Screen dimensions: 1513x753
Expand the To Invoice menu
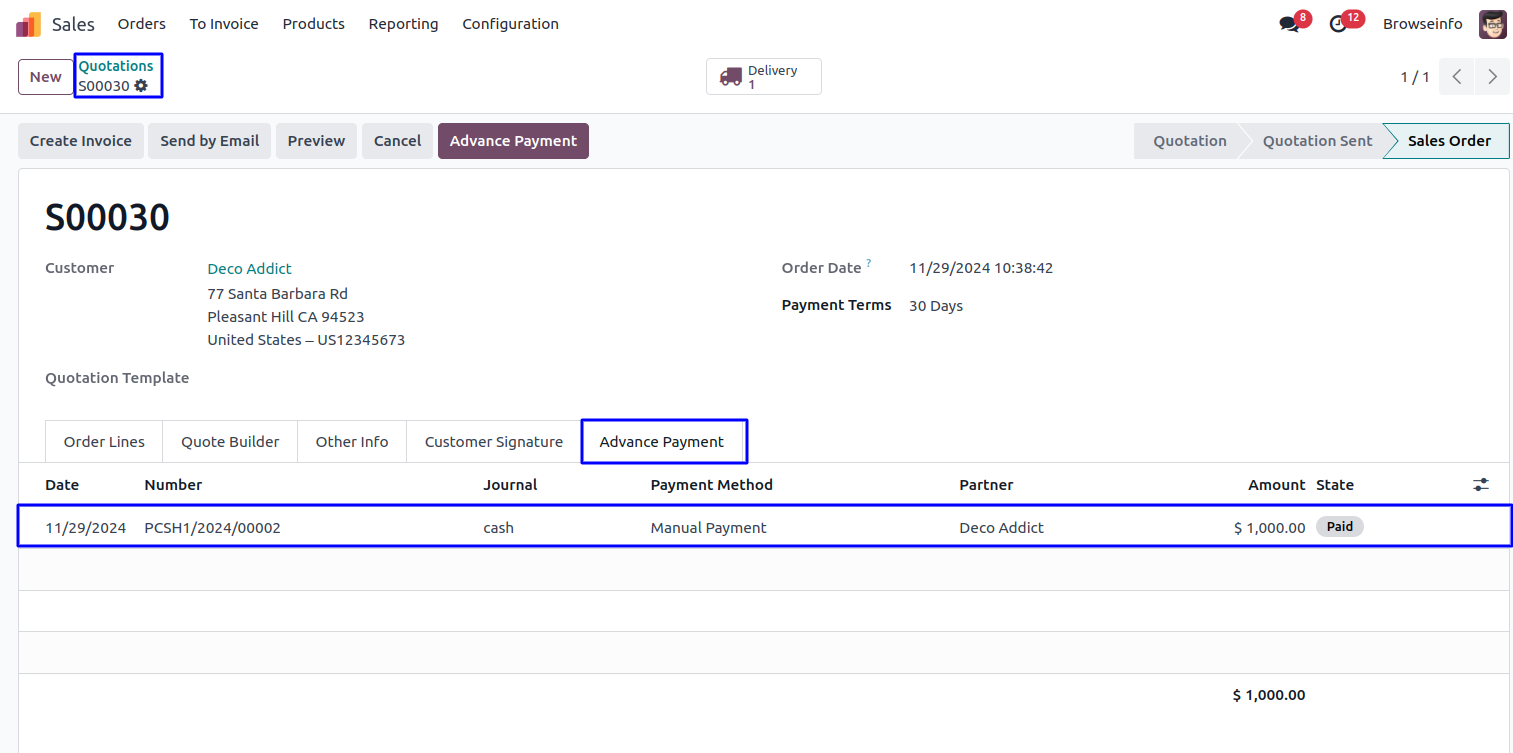224,24
